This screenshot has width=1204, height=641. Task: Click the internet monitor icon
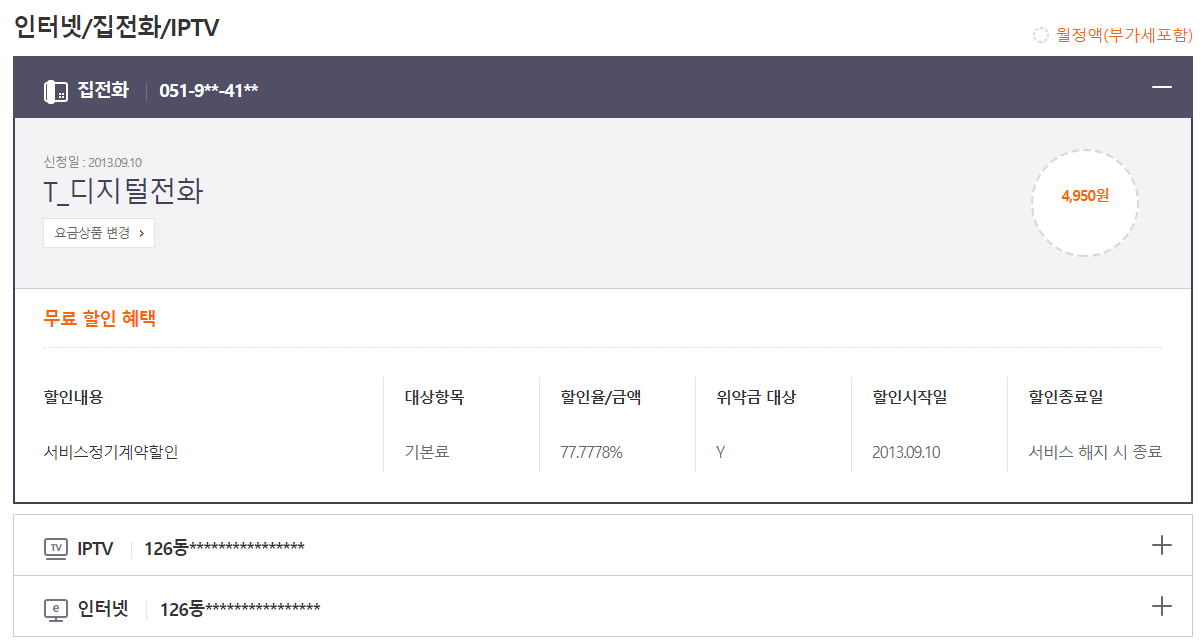coord(56,609)
